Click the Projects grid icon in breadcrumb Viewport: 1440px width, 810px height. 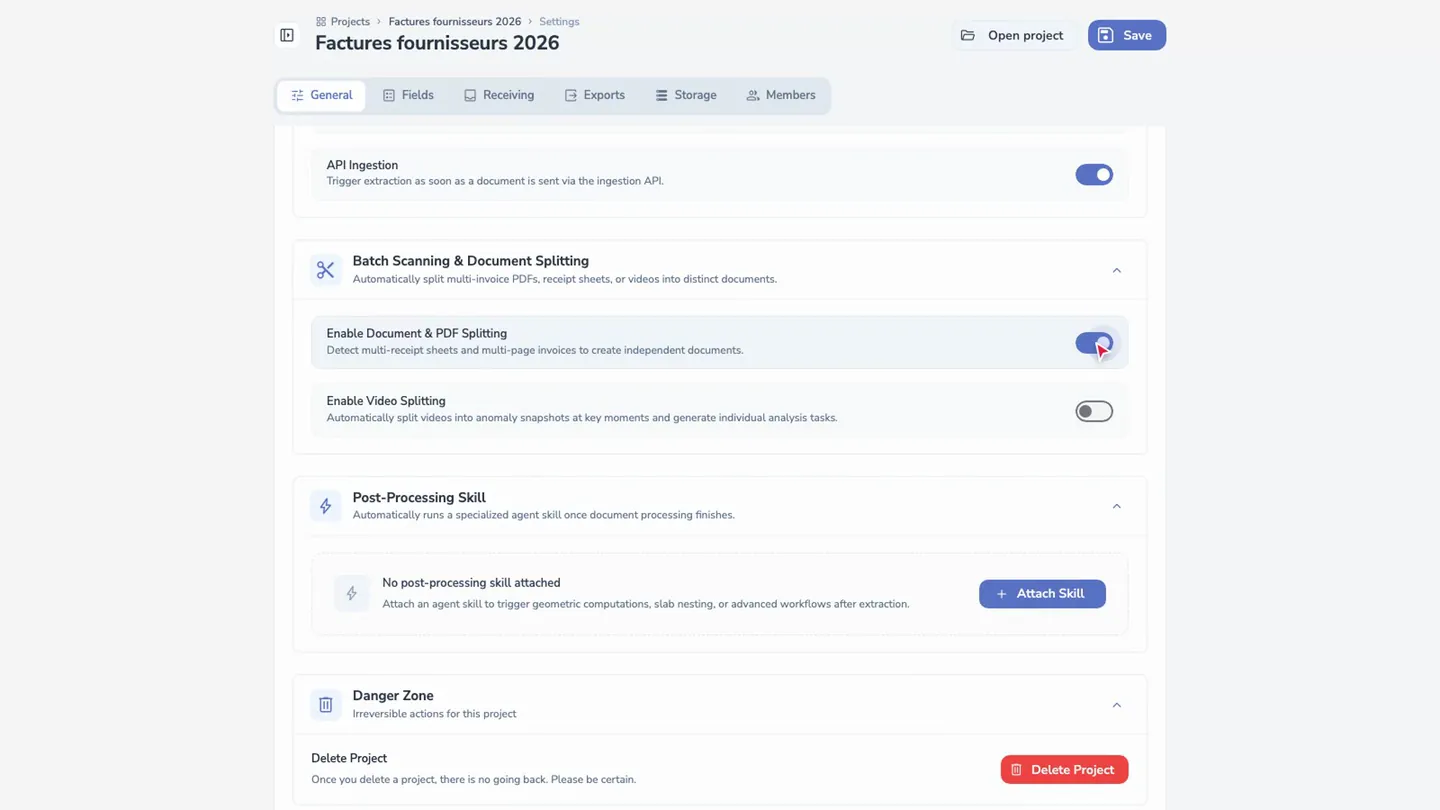click(321, 21)
